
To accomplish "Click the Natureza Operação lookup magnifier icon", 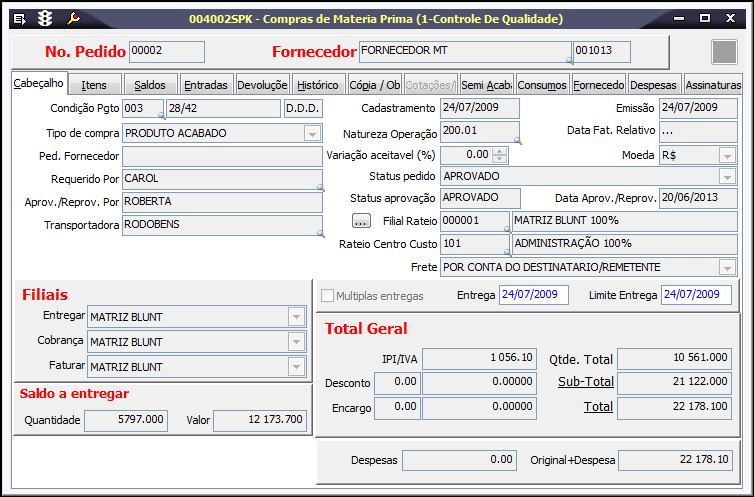I will 517,140.
